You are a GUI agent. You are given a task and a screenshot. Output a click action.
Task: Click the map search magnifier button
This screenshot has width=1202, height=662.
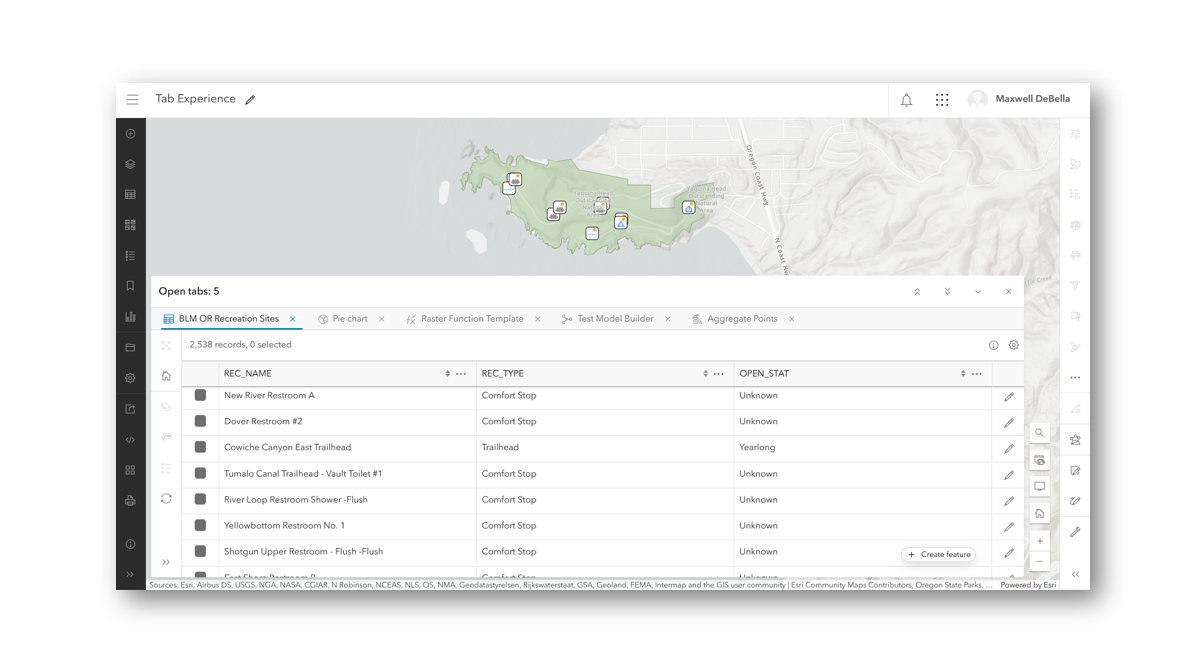coord(1040,433)
